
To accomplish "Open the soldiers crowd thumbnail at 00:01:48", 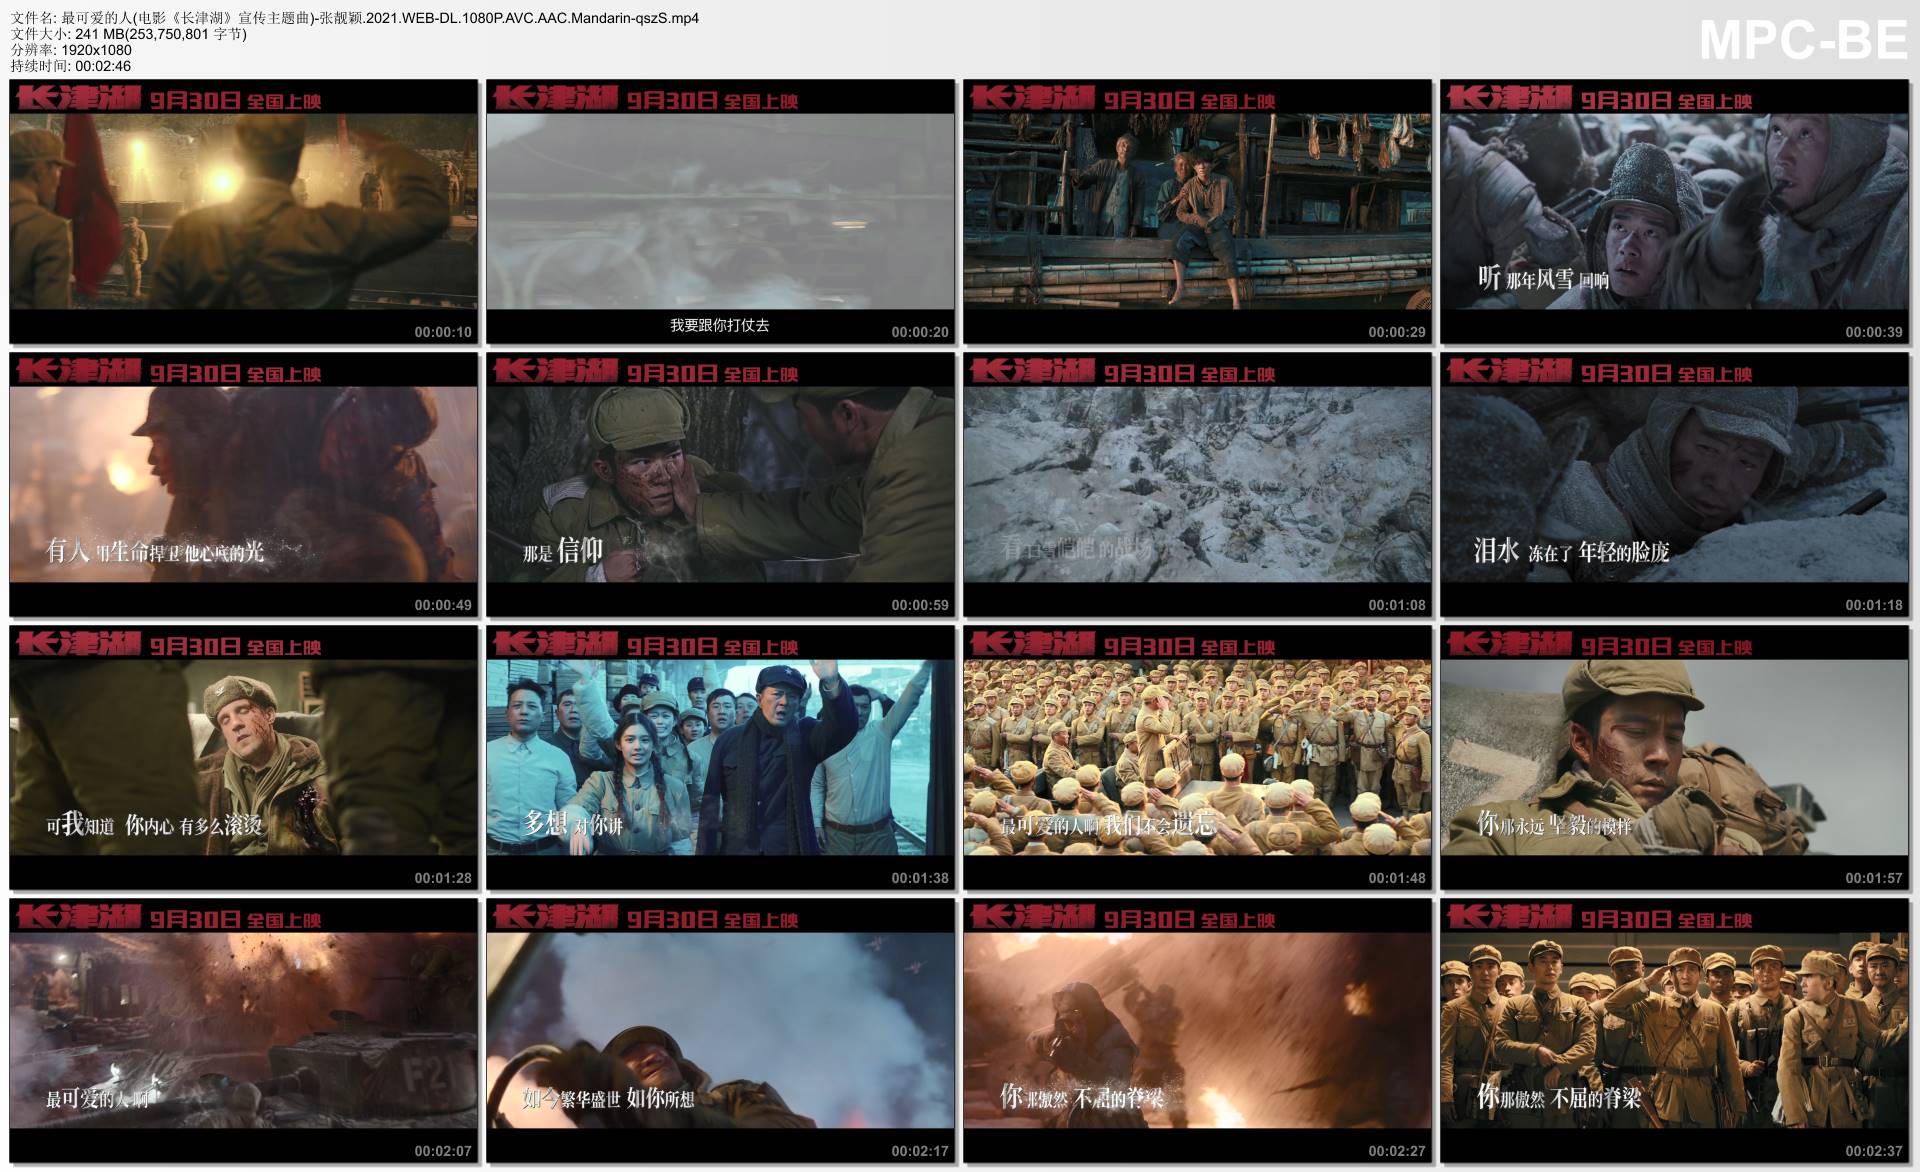I will click(x=1197, y=757).
